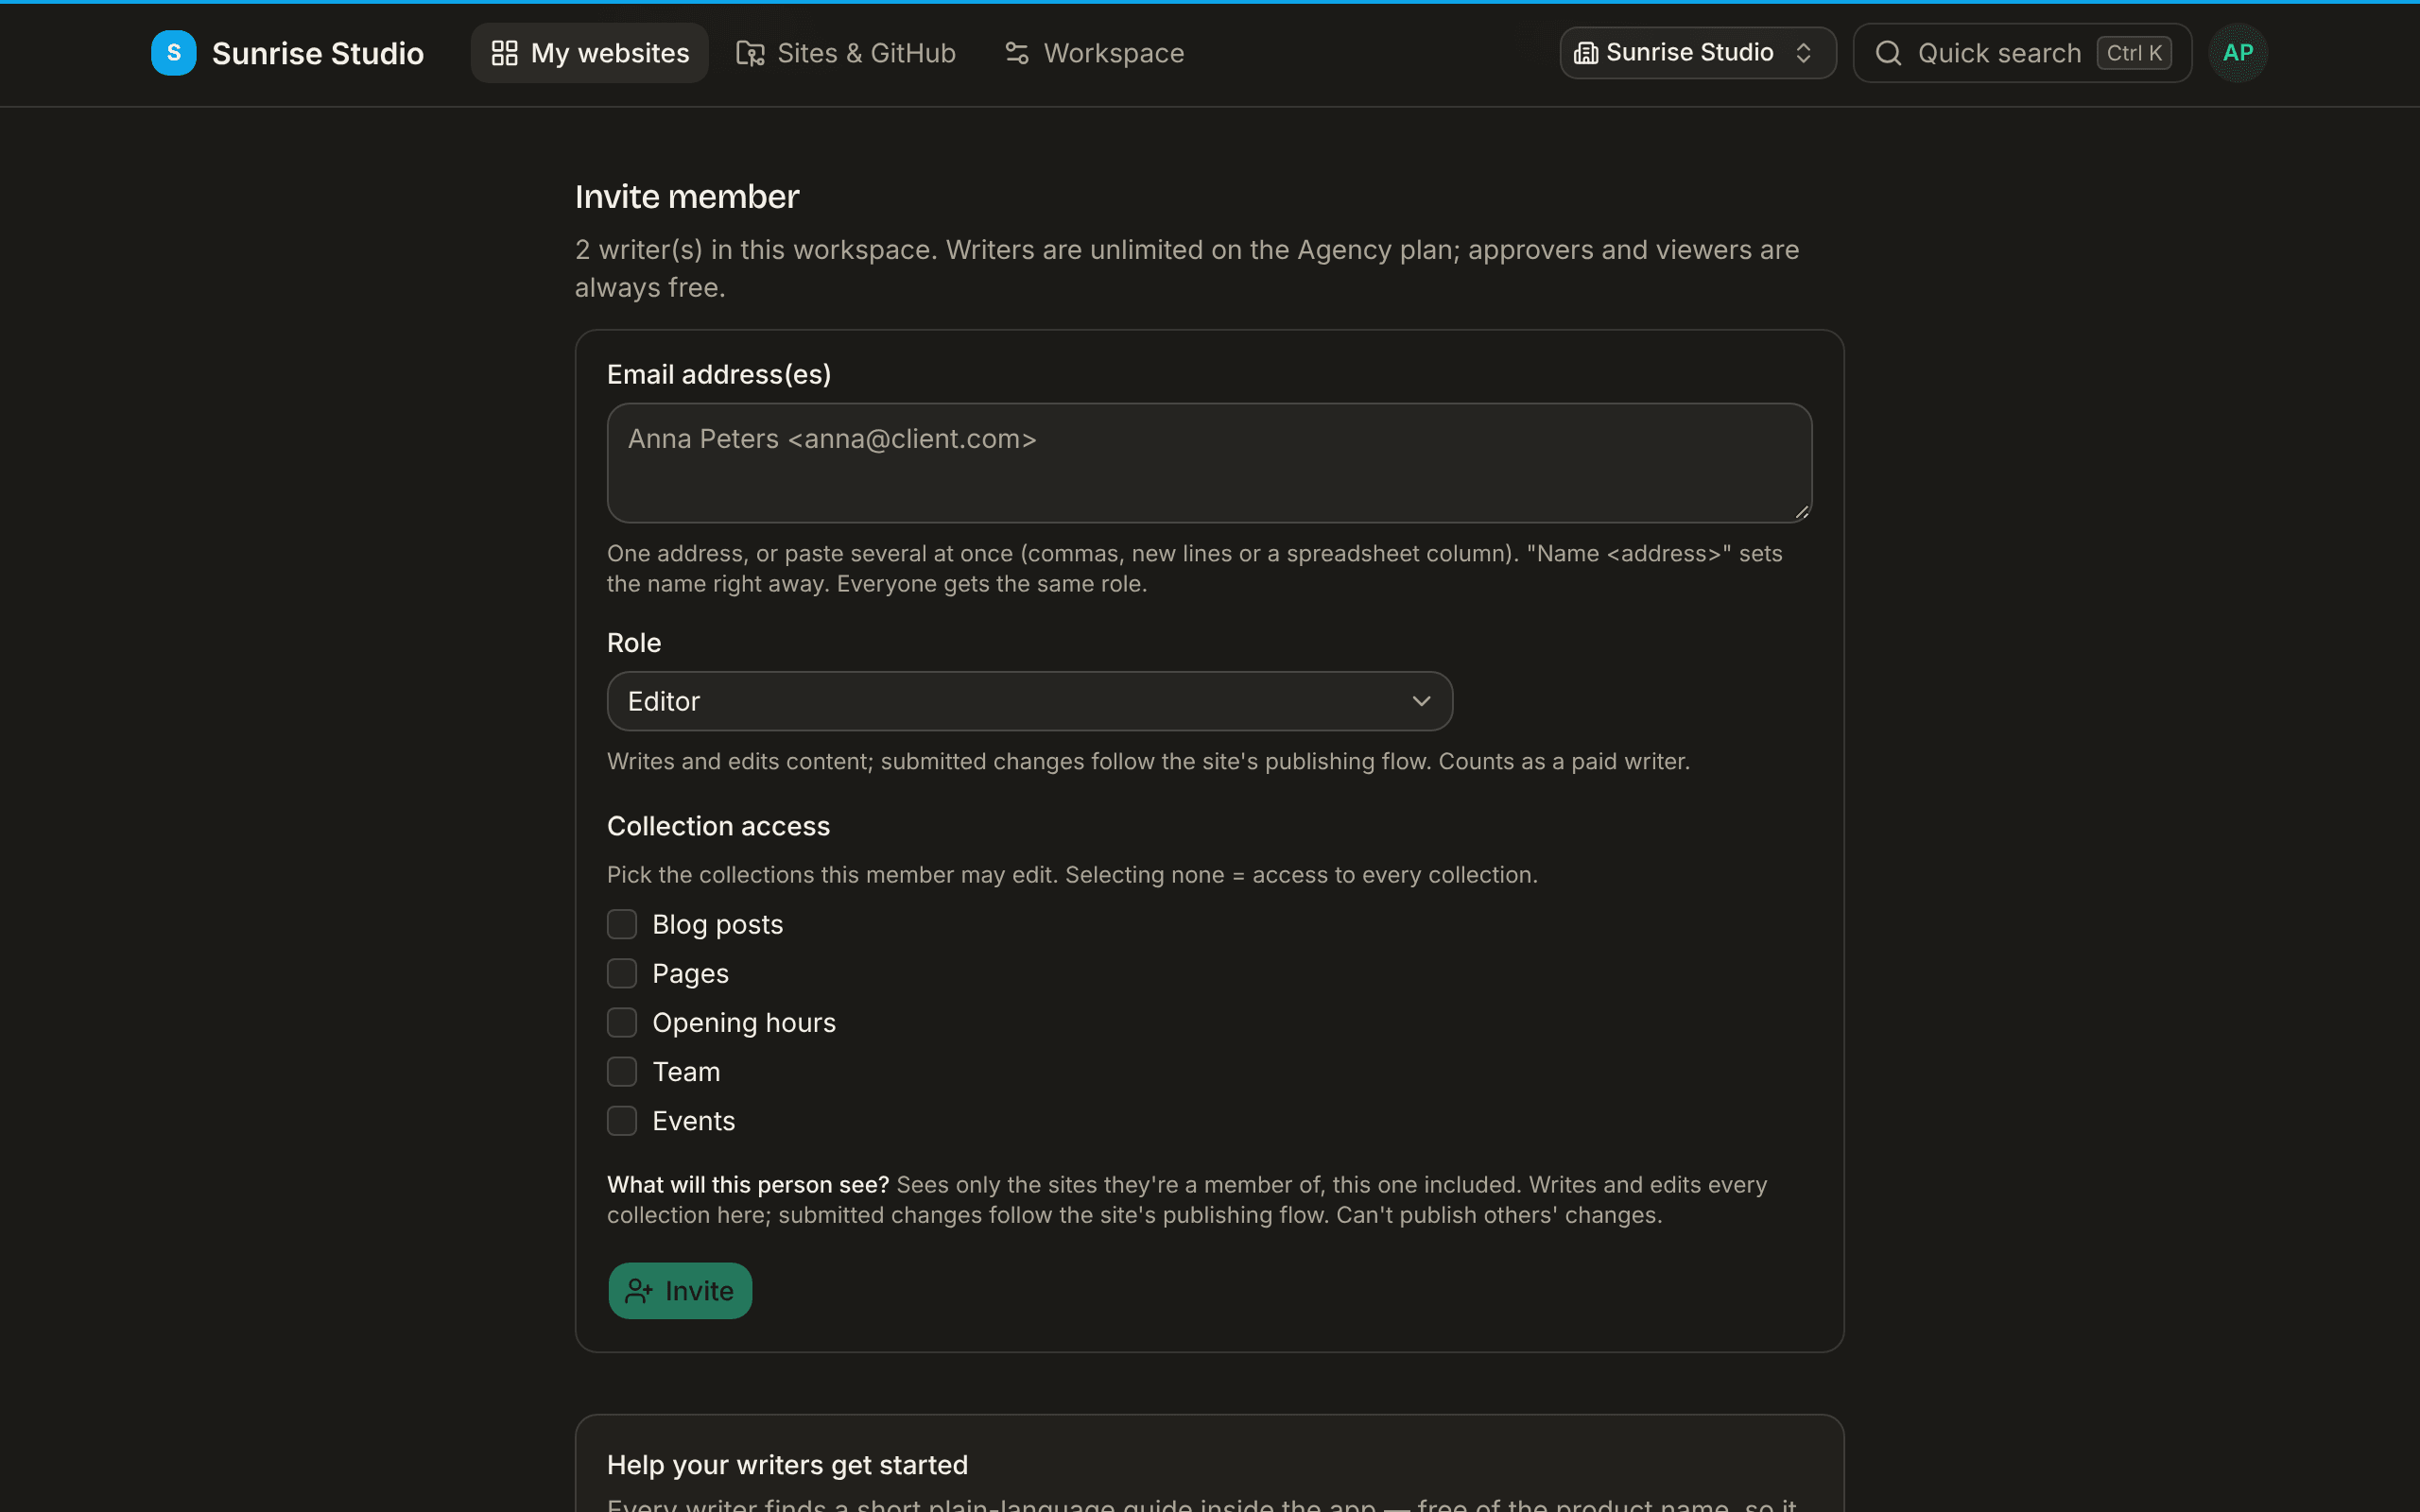This screenshot has height=1512, width=2420.
Task: Click the Email address(es) field label
Action: [719, 375]
